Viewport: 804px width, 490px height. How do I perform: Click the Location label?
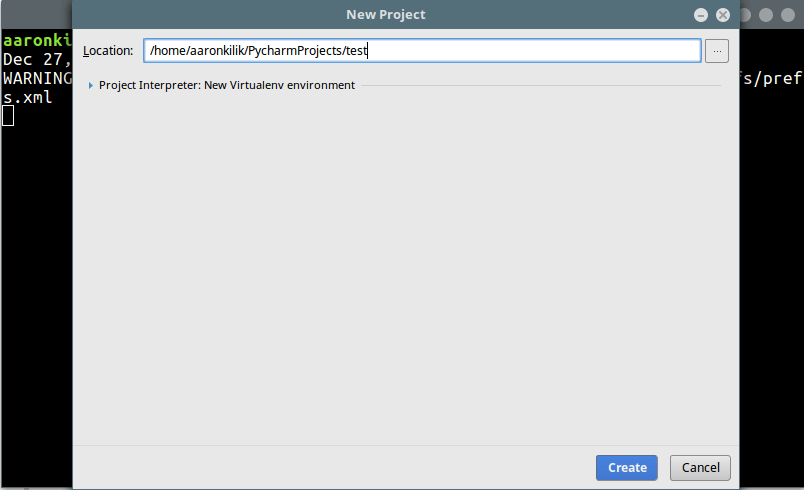[x=108, y=51]
